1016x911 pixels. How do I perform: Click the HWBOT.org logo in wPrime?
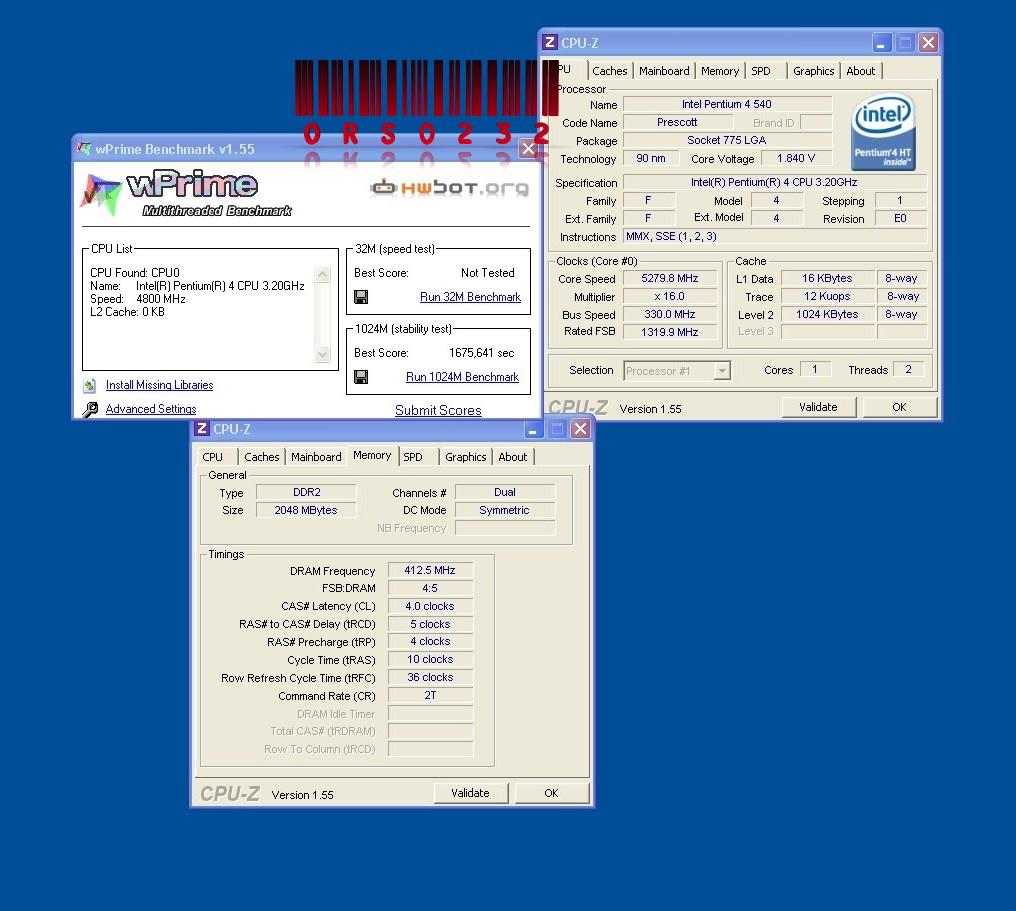pos(450,188)
